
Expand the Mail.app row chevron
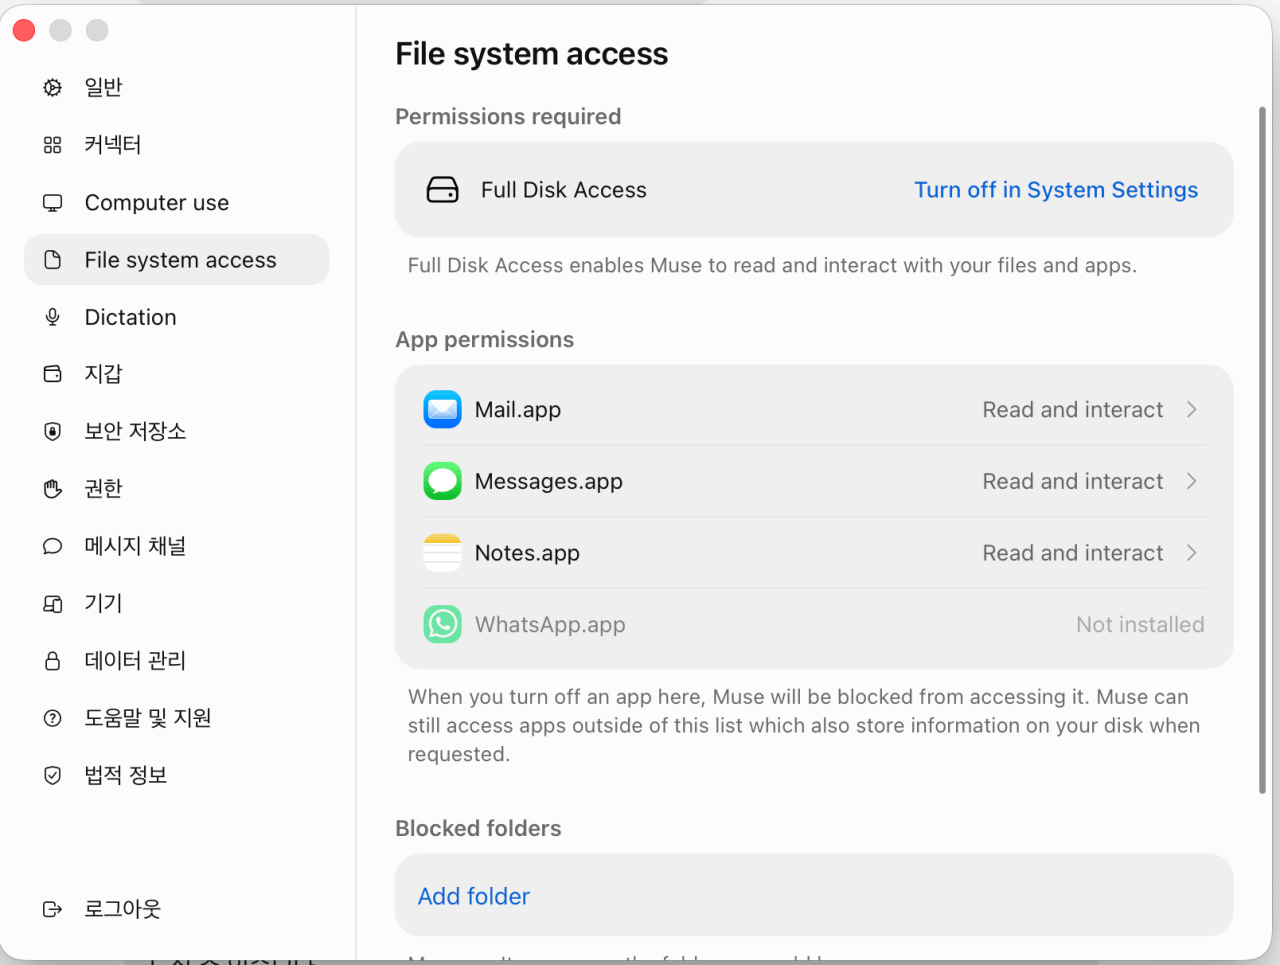[x=1191, y=409]
